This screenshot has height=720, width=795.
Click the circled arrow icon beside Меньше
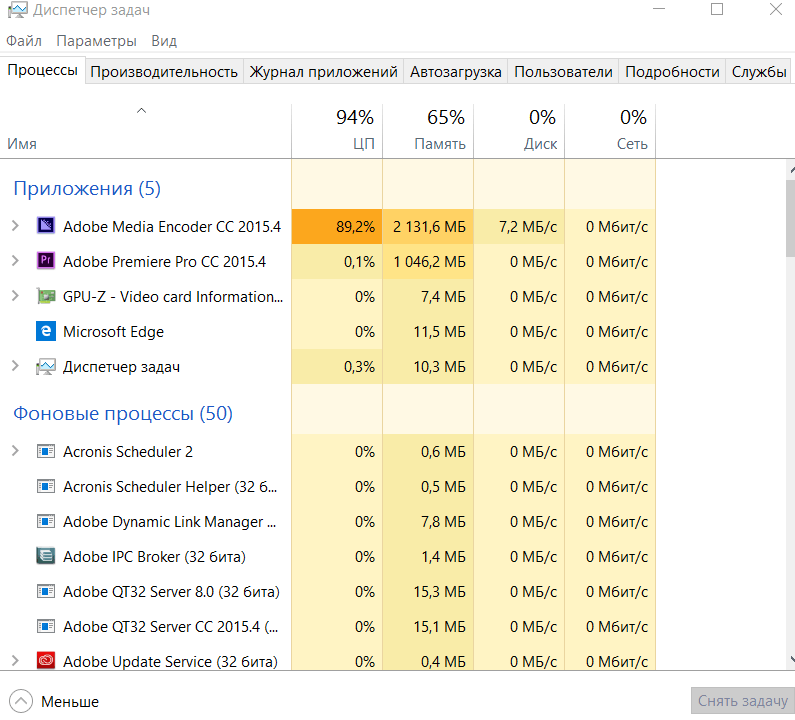pyautogui.click(x=21, y=701)
